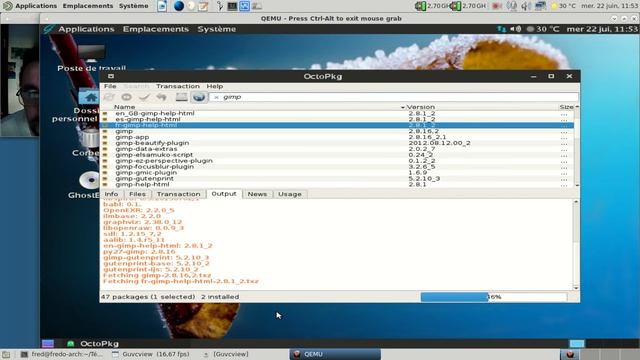Select the gimp-gmic-plugin package
This screenshot has width=640, height=360.
pos(337,173)
